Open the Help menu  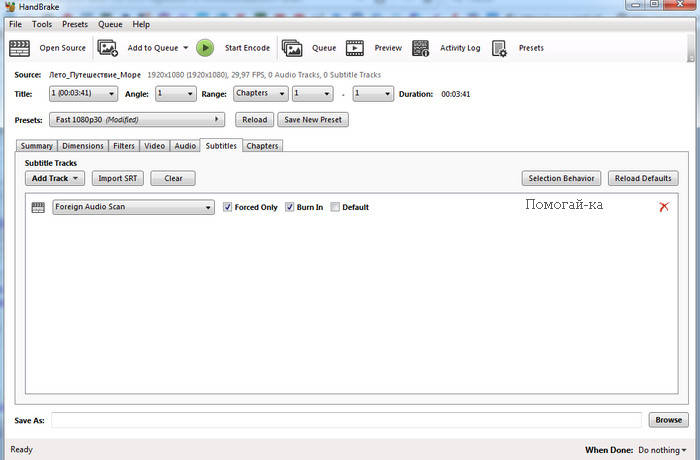point(141,24)
